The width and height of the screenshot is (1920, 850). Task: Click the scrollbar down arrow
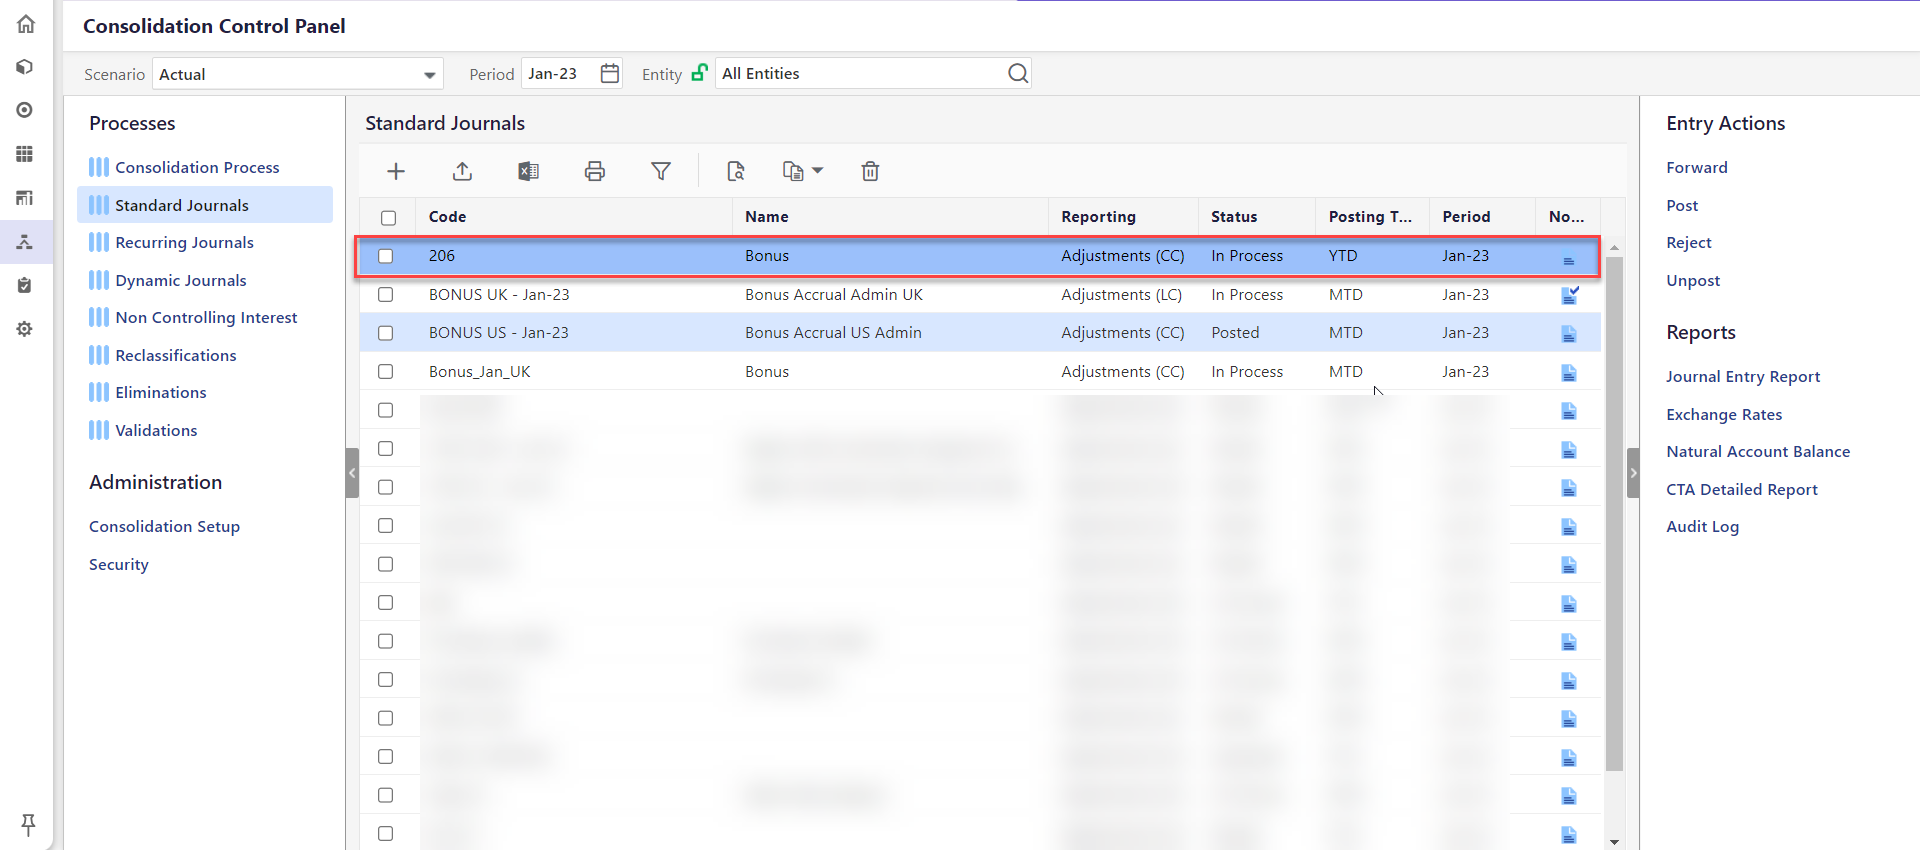click(x=1614, y=842)
